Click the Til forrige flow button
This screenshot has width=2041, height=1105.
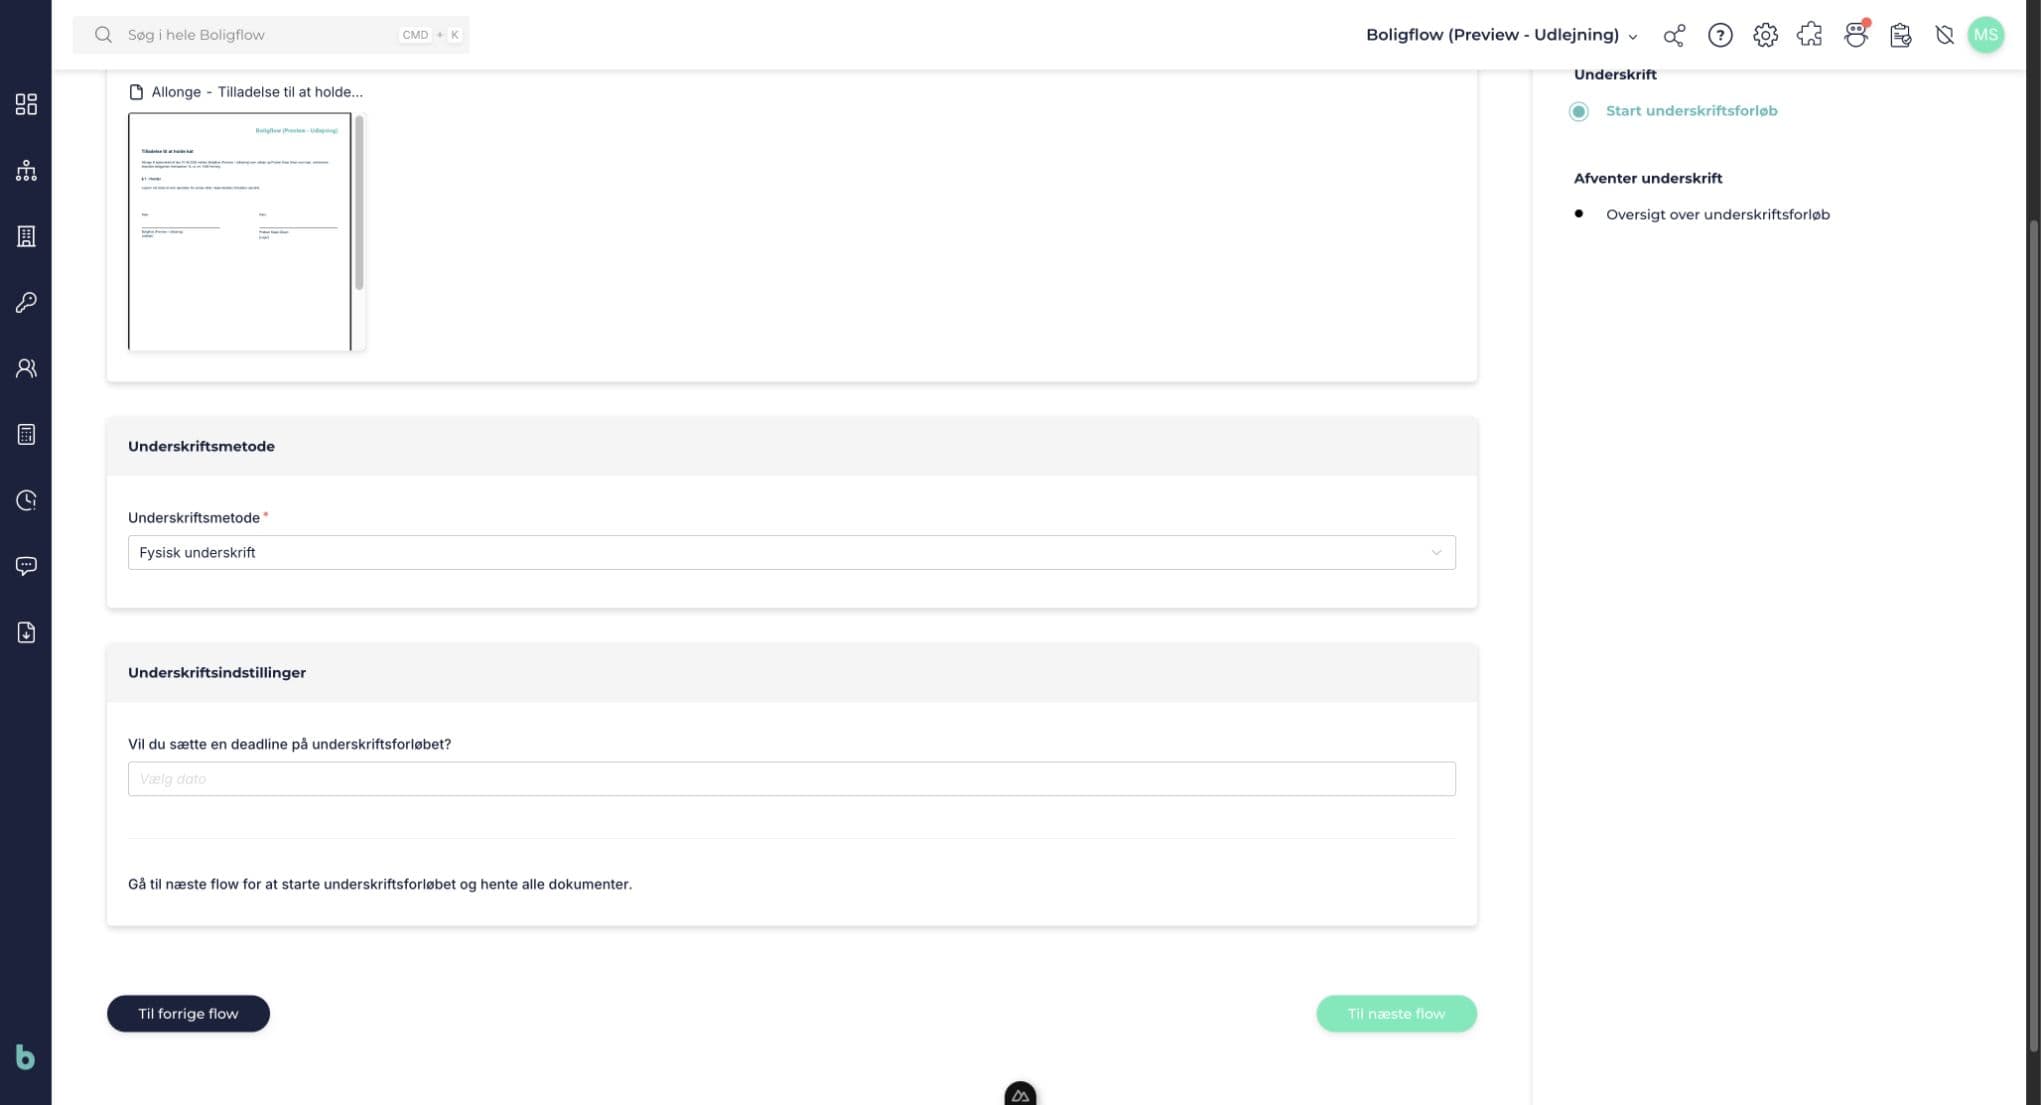188,1013
